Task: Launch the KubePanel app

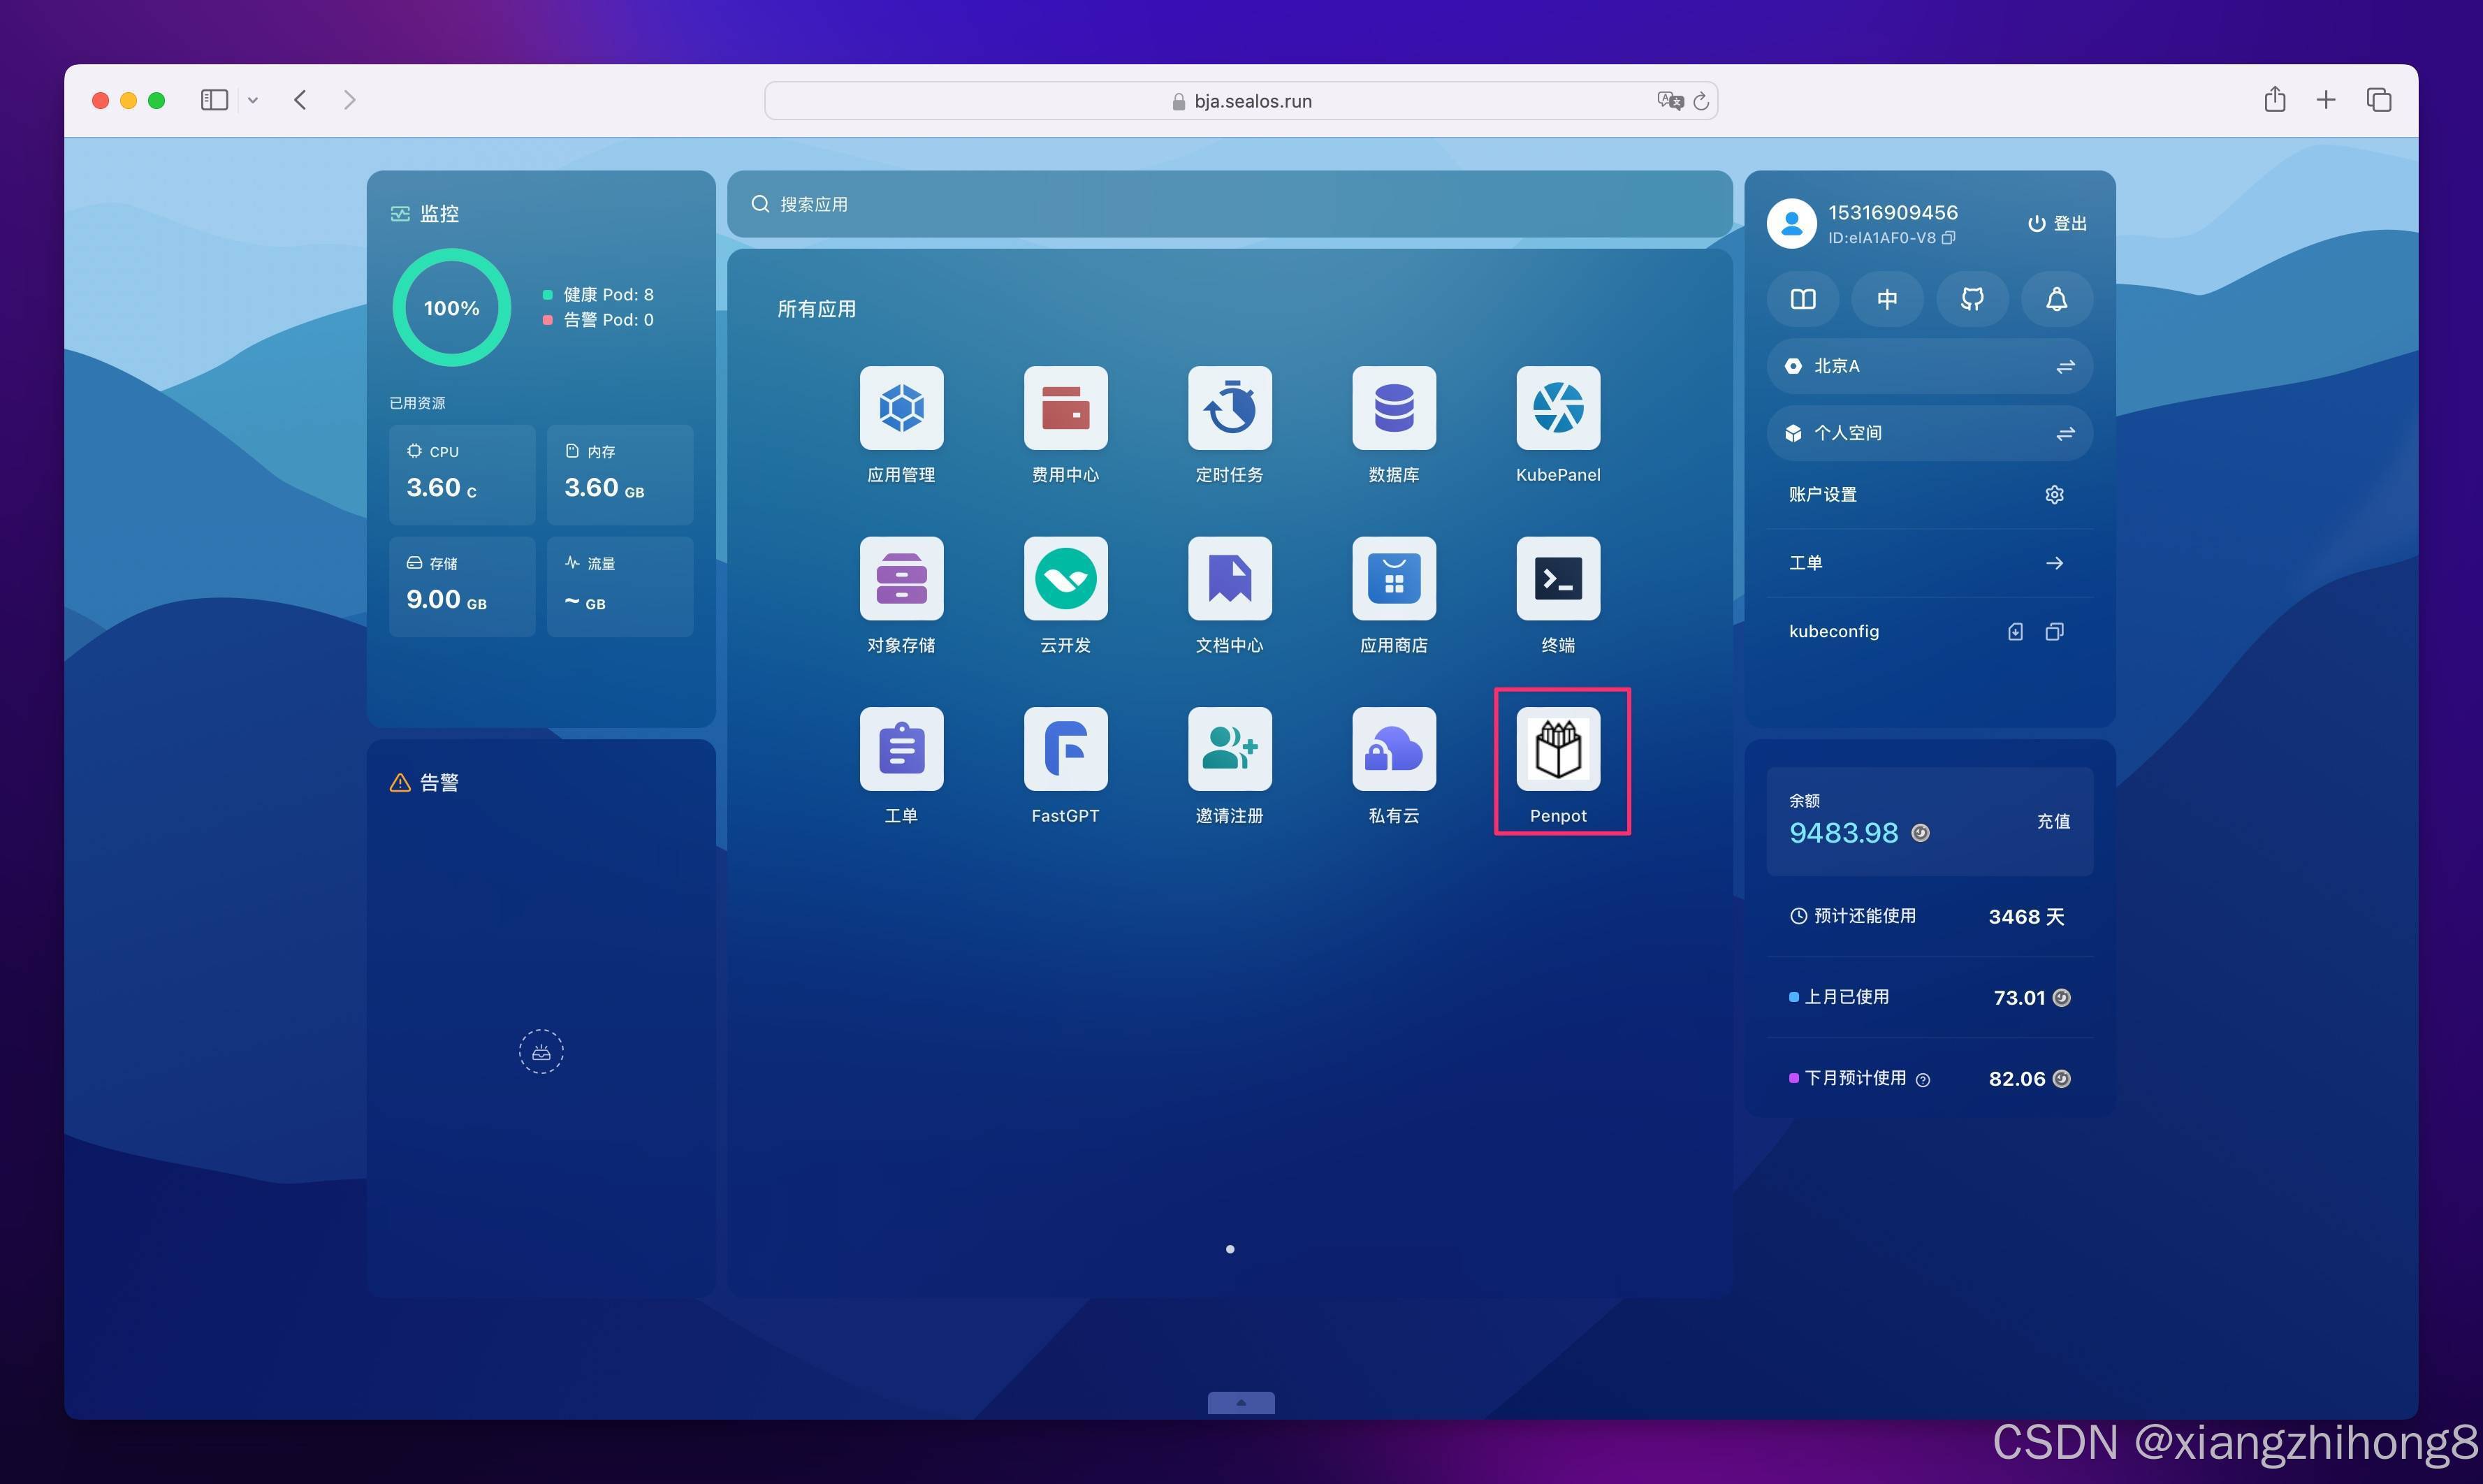Action: 1558,408
